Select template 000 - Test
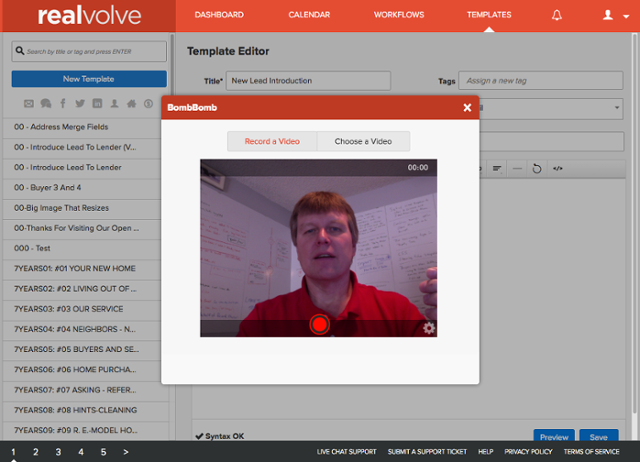640x462 pixels. [86, 249]
